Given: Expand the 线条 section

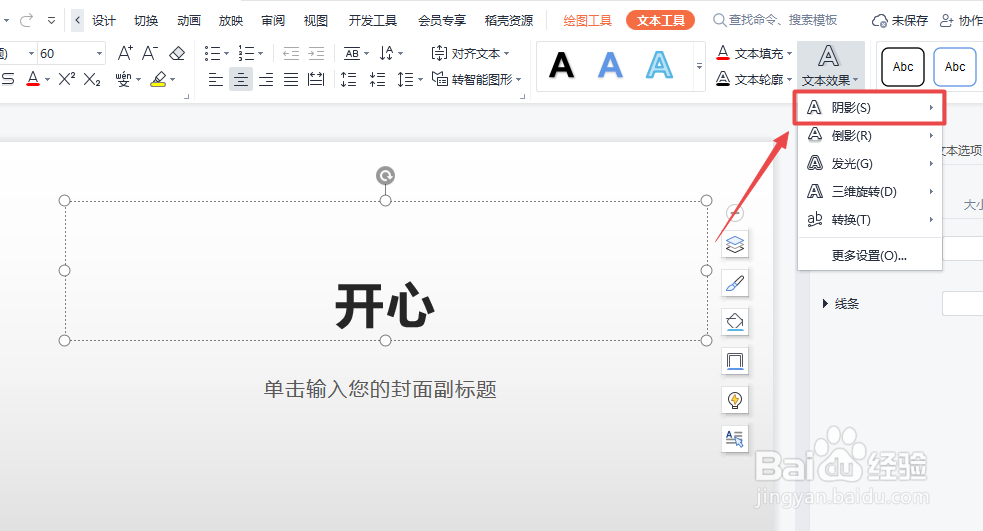Looking at the screenshot, I should (840, 304).
